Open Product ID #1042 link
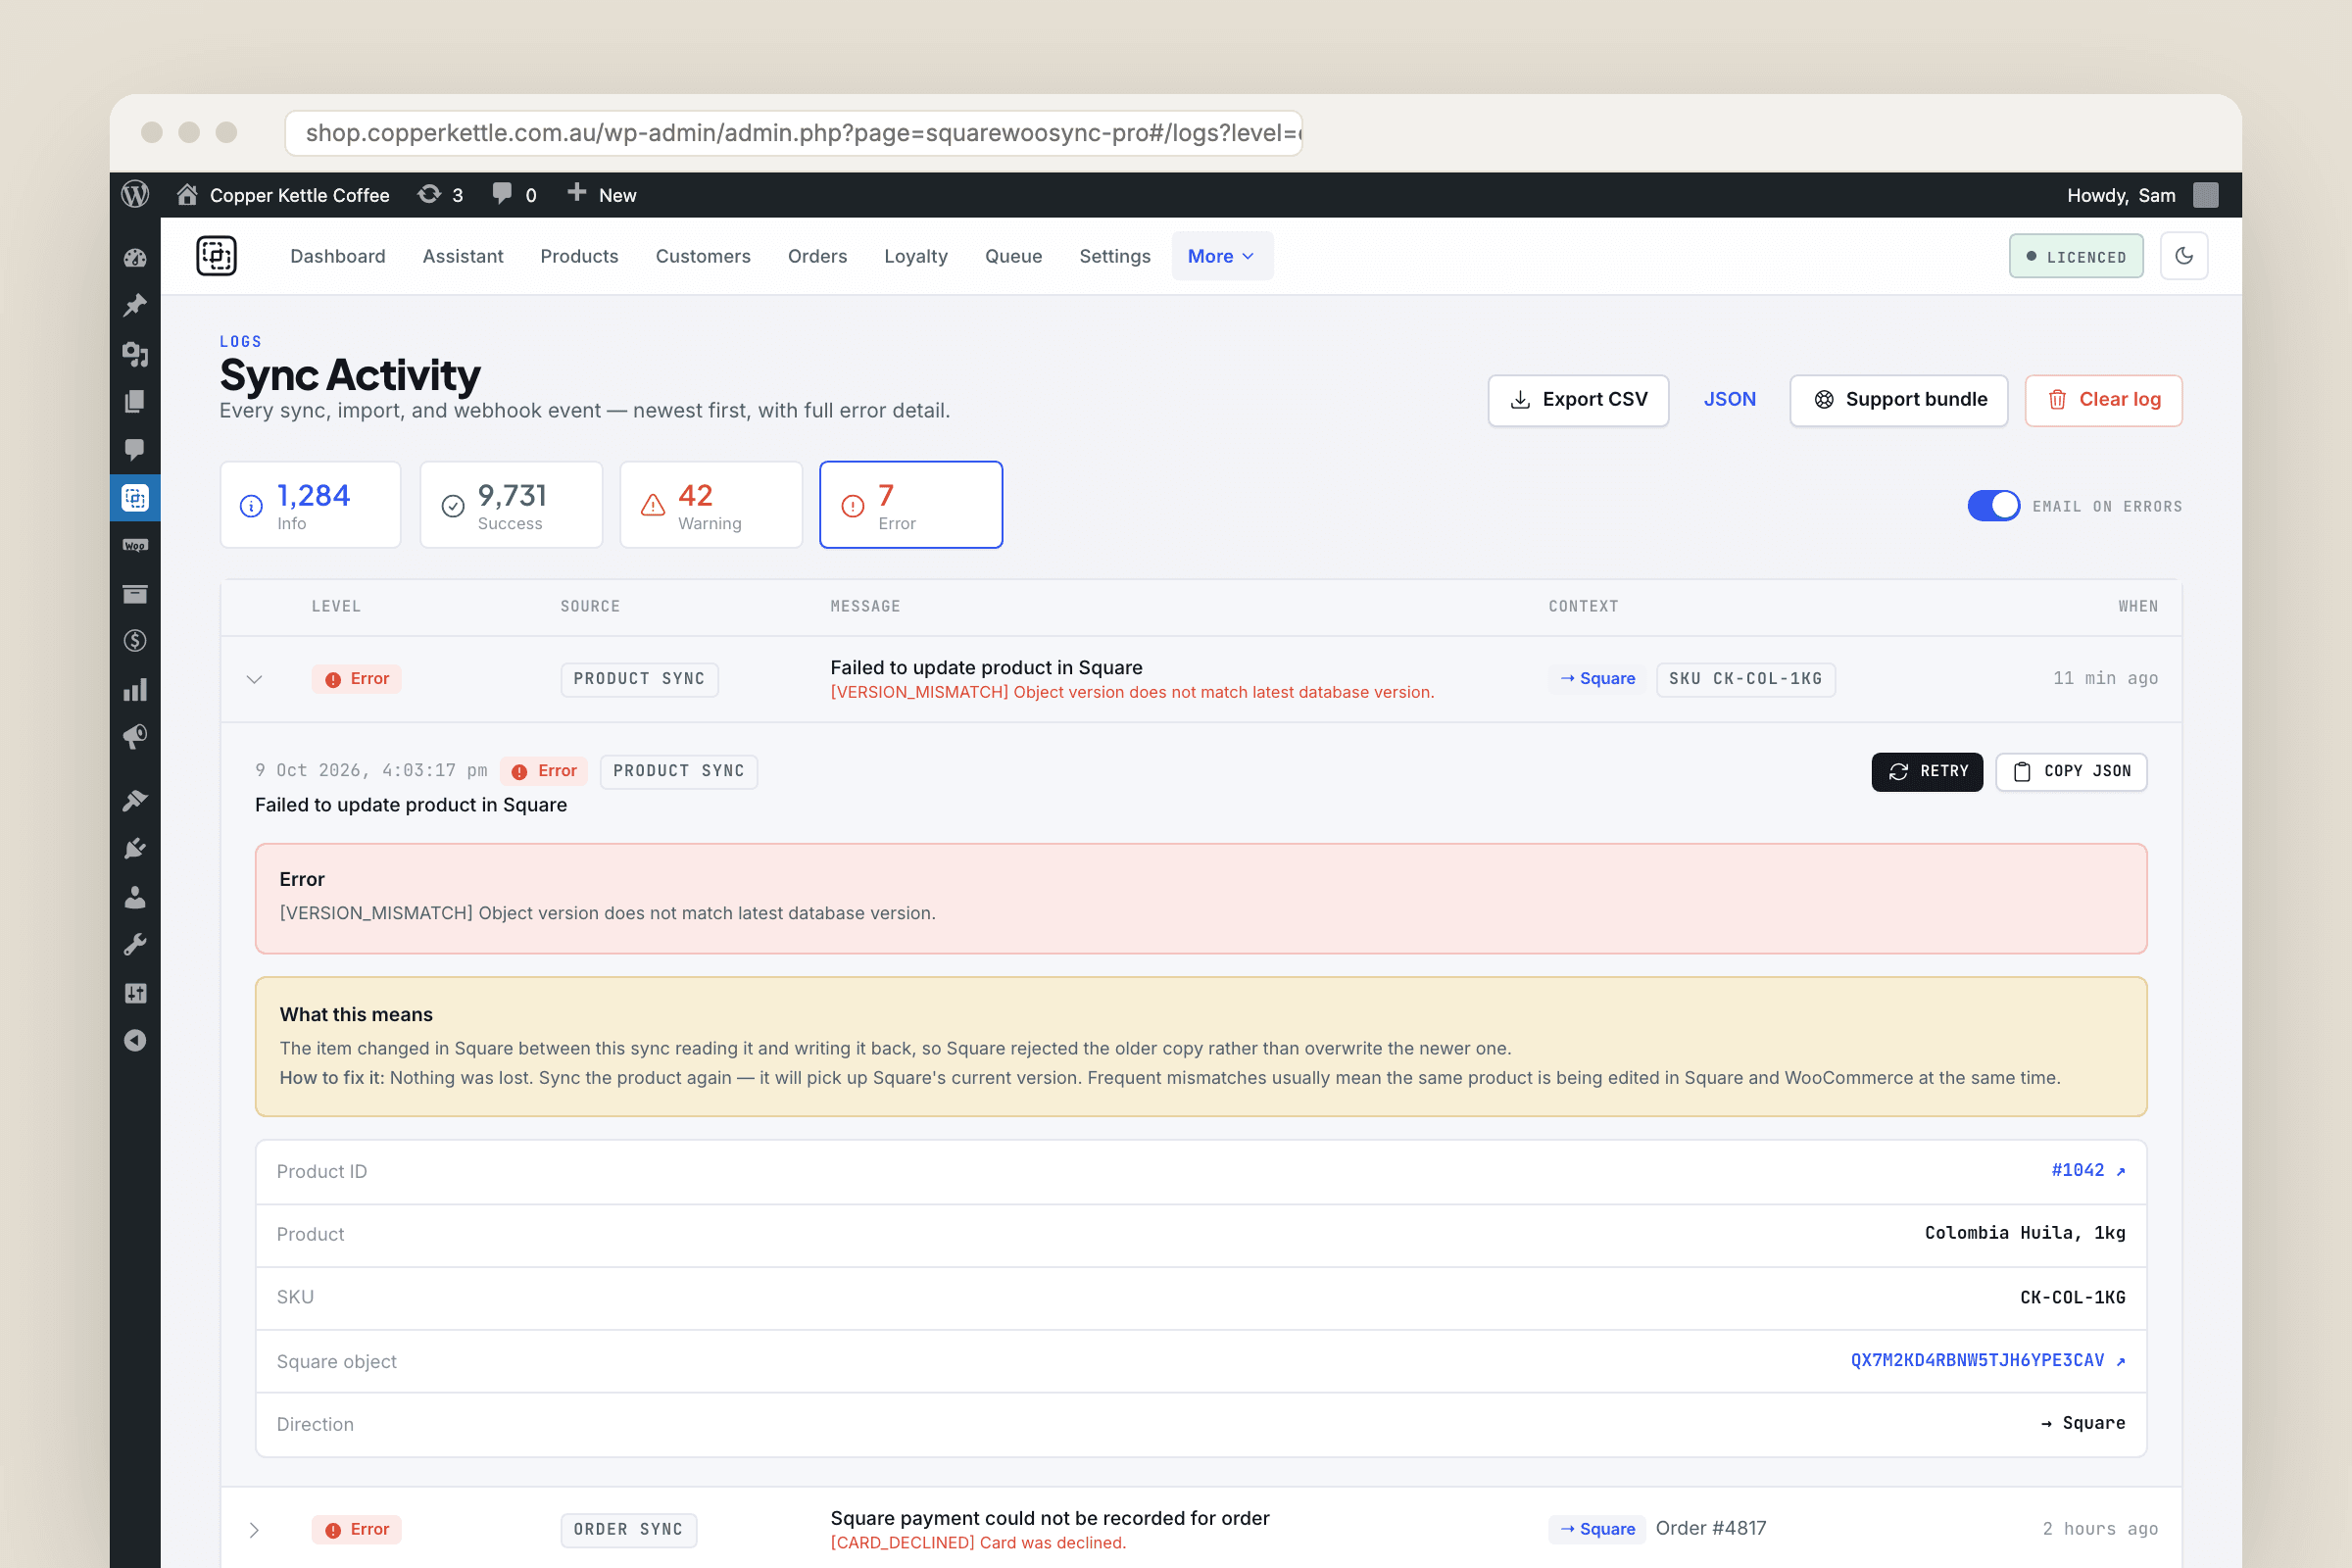The width and height of the screenshot is (2352, 1568). (x=2088, y=1170)
